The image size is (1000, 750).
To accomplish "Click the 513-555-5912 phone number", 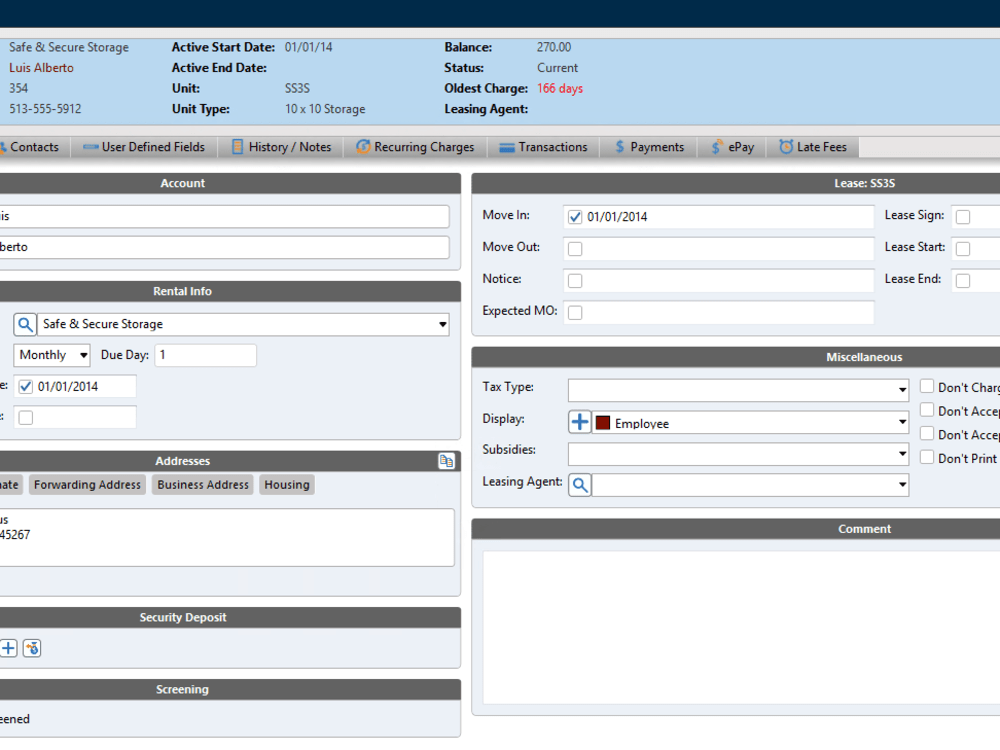I will (45, 109).
